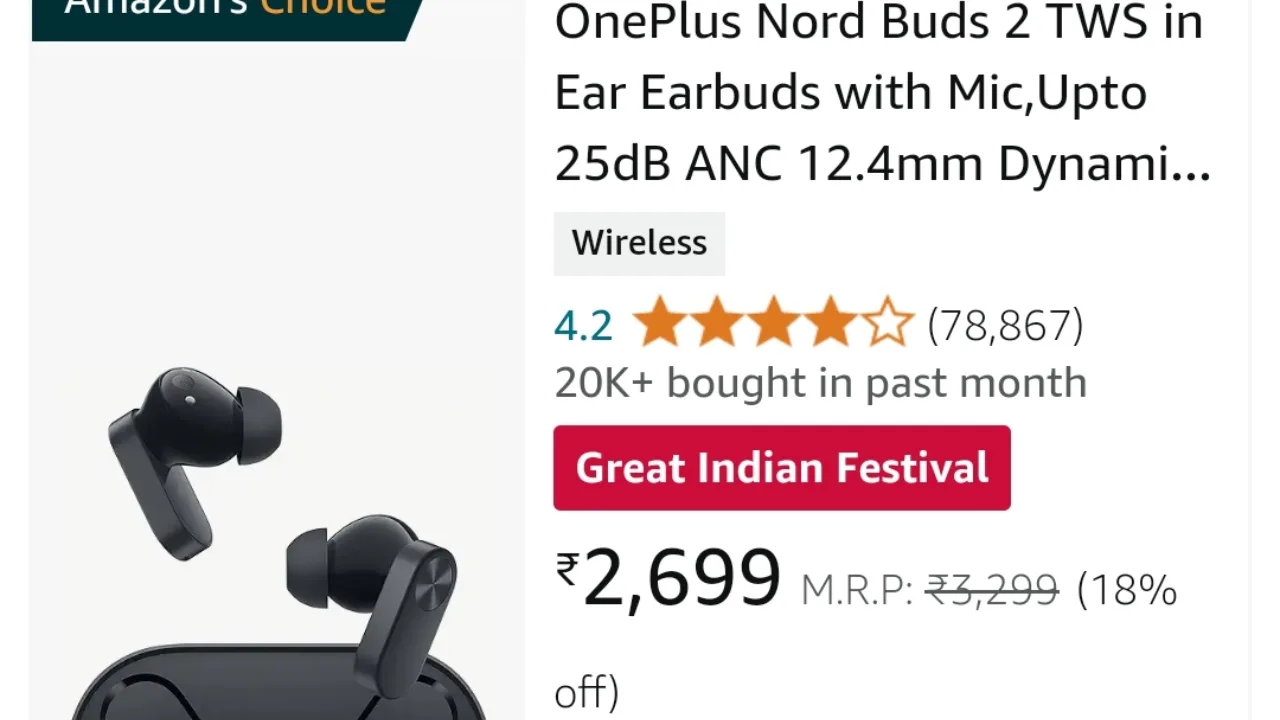1280x720 pixels.
Task: Click the fourth orange rating star
Action: point(830,323)
